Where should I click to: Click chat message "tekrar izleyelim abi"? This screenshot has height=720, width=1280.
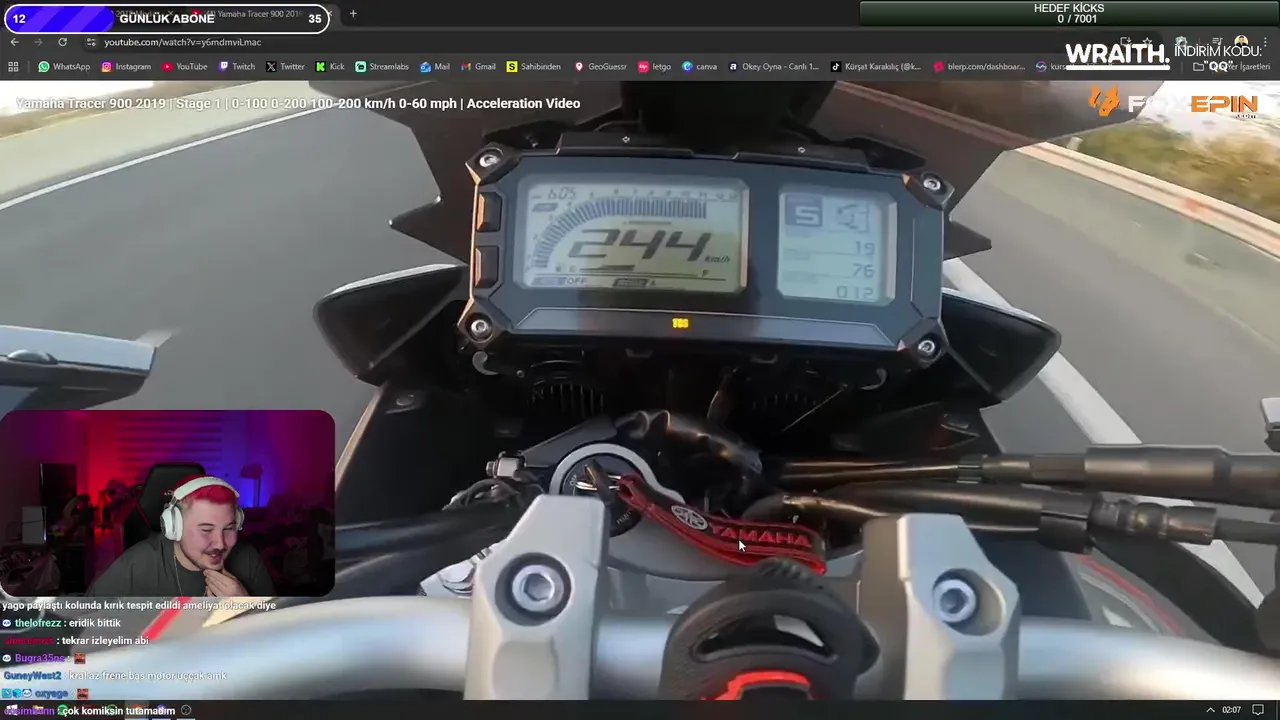coord(105,641)
